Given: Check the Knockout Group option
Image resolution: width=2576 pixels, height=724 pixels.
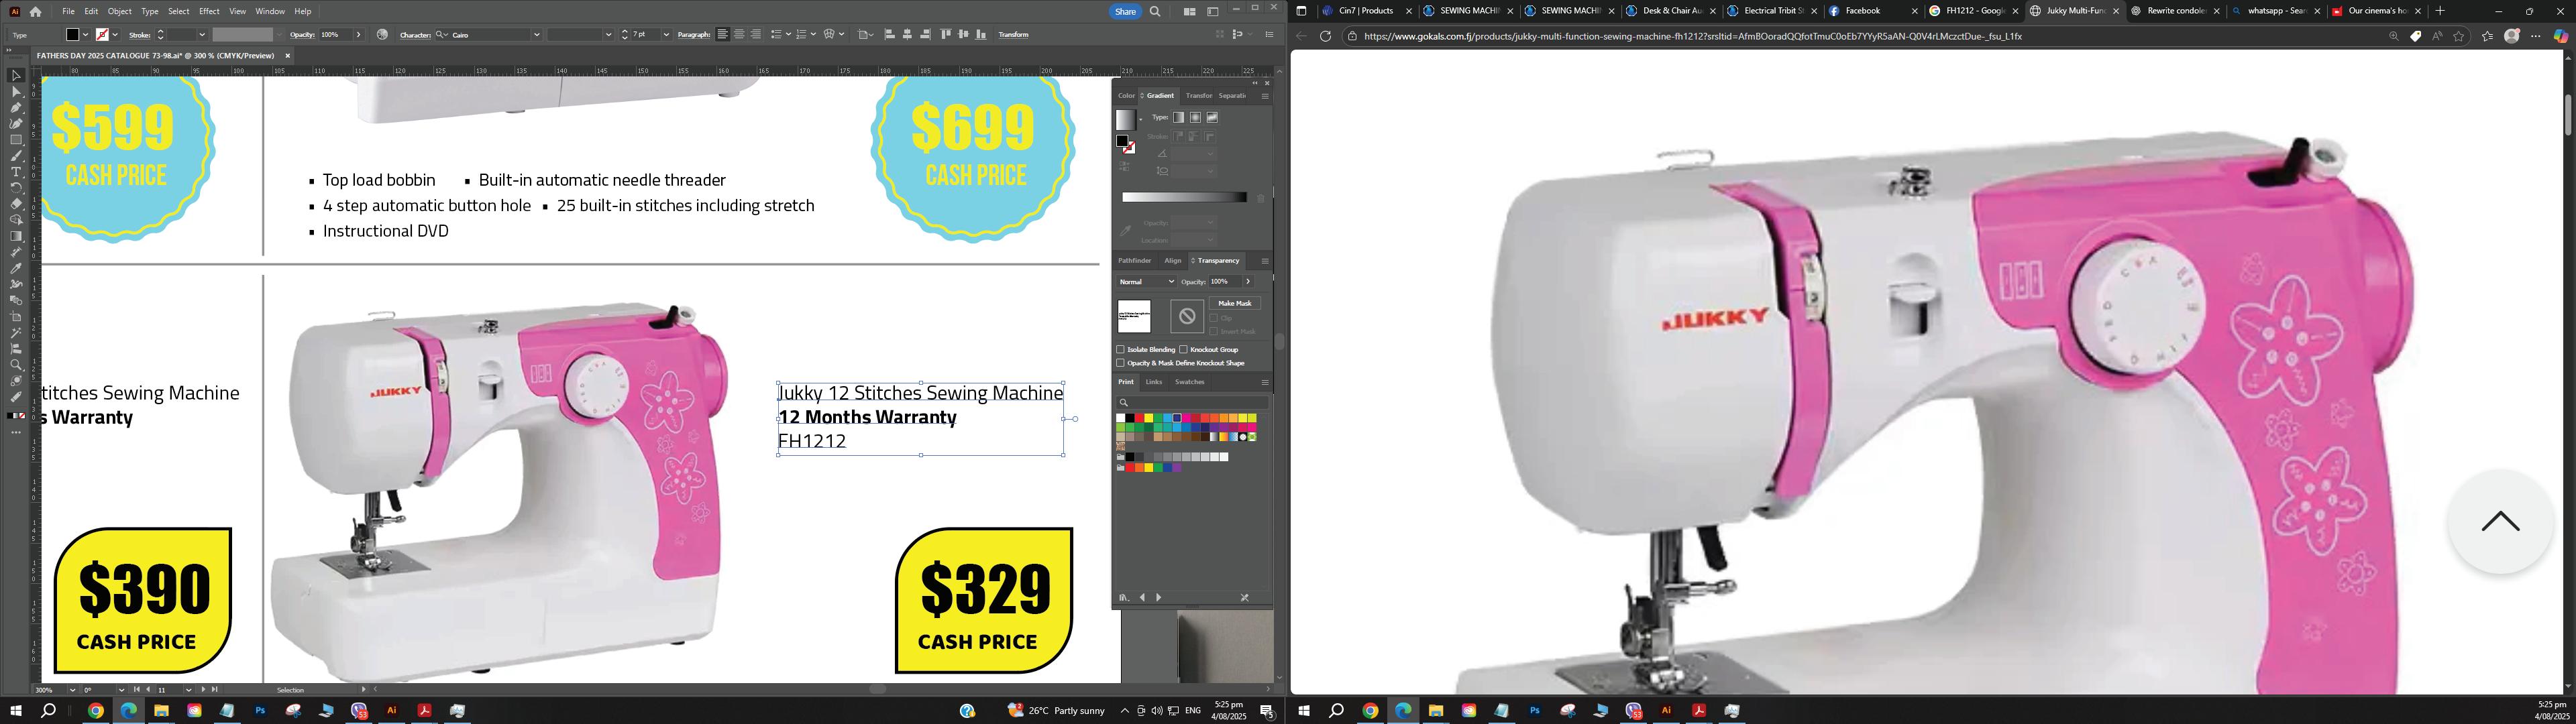Looking at the screenshot, I should (1183, 349).
